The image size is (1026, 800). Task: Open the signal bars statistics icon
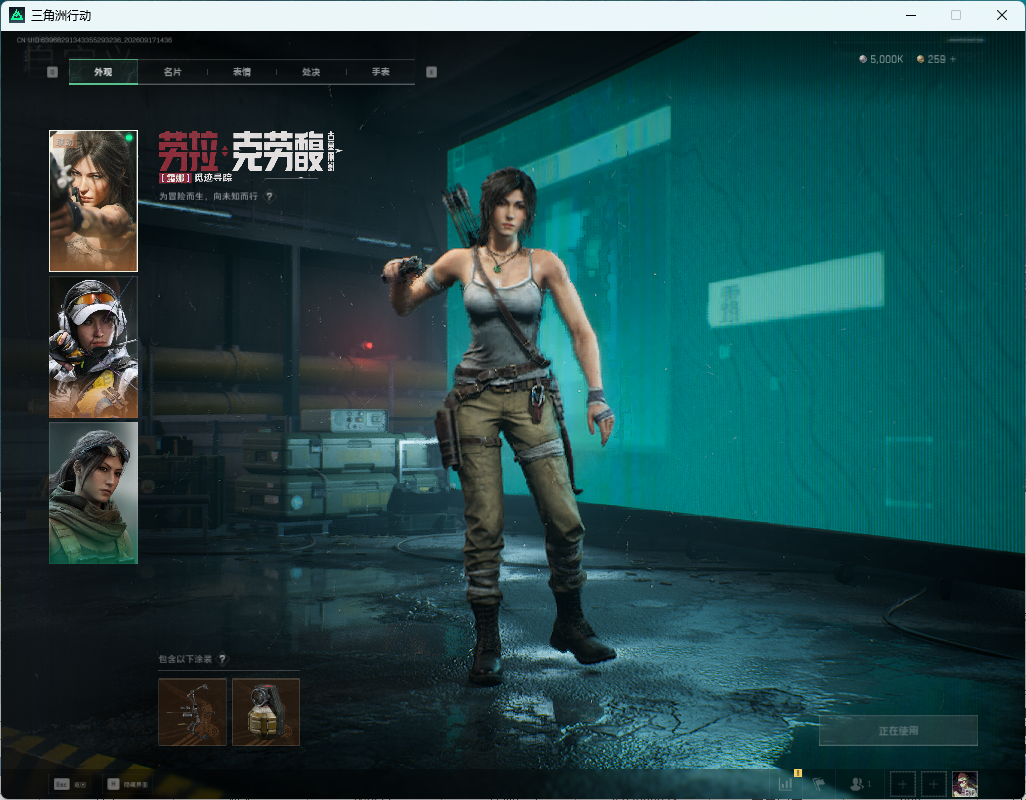pos(786,784)
